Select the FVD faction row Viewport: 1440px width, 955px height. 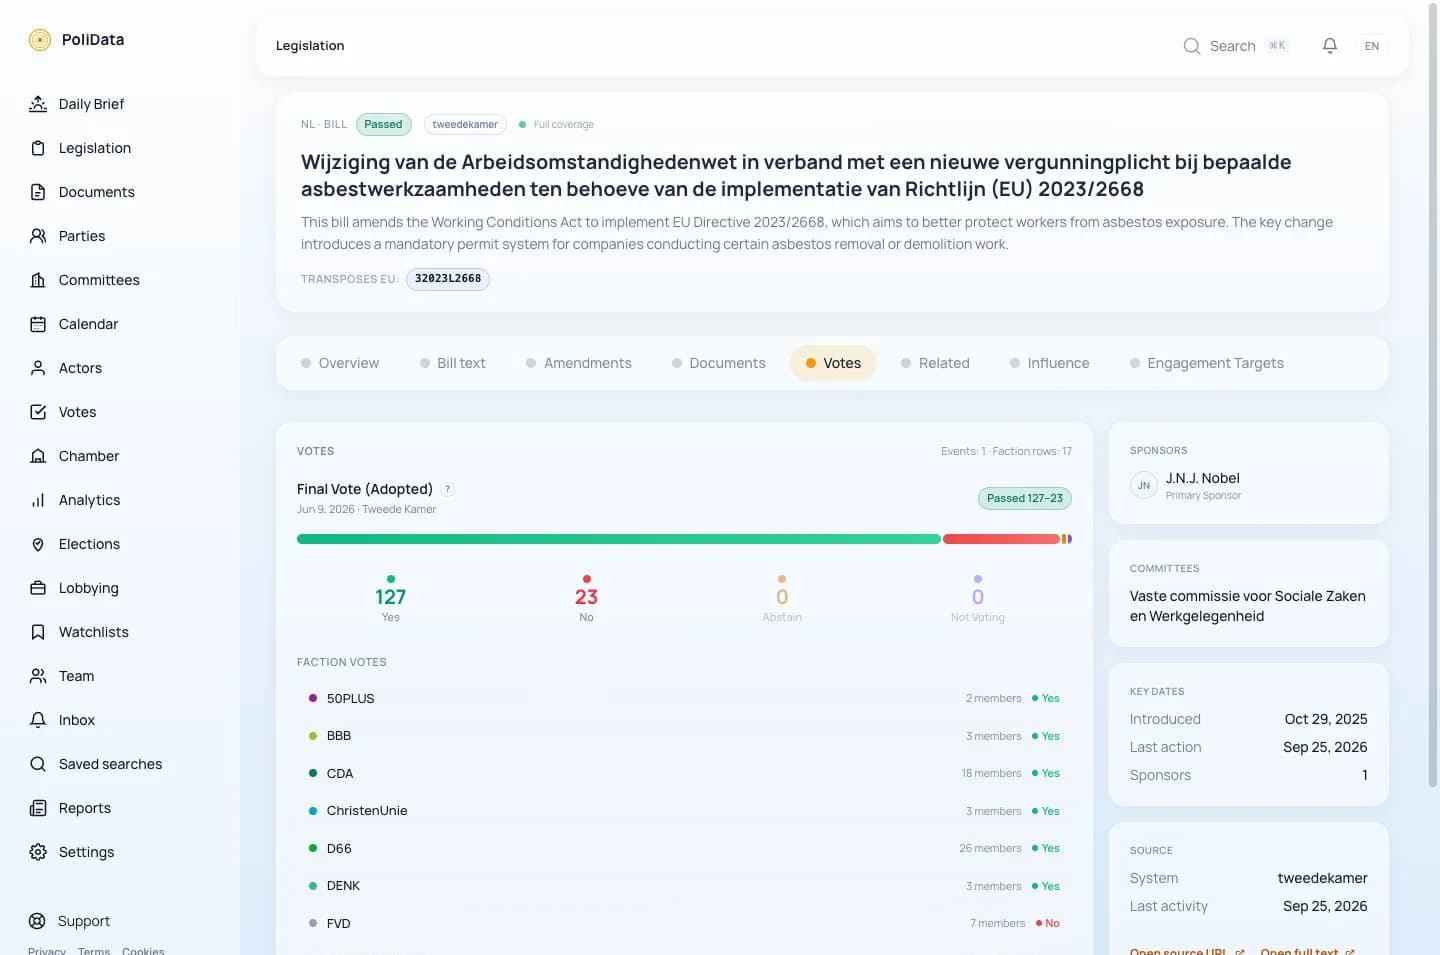684,923
